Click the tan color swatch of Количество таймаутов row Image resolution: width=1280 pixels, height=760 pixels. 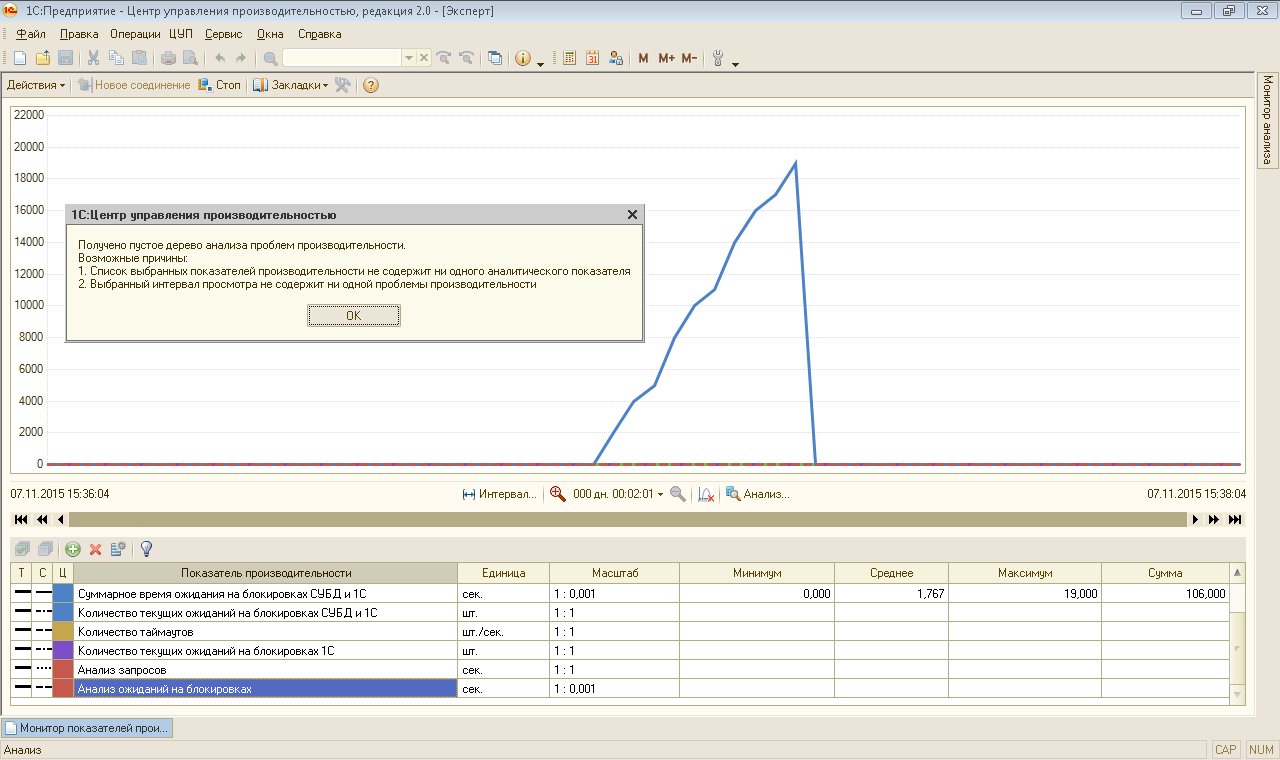click(63, 631)
